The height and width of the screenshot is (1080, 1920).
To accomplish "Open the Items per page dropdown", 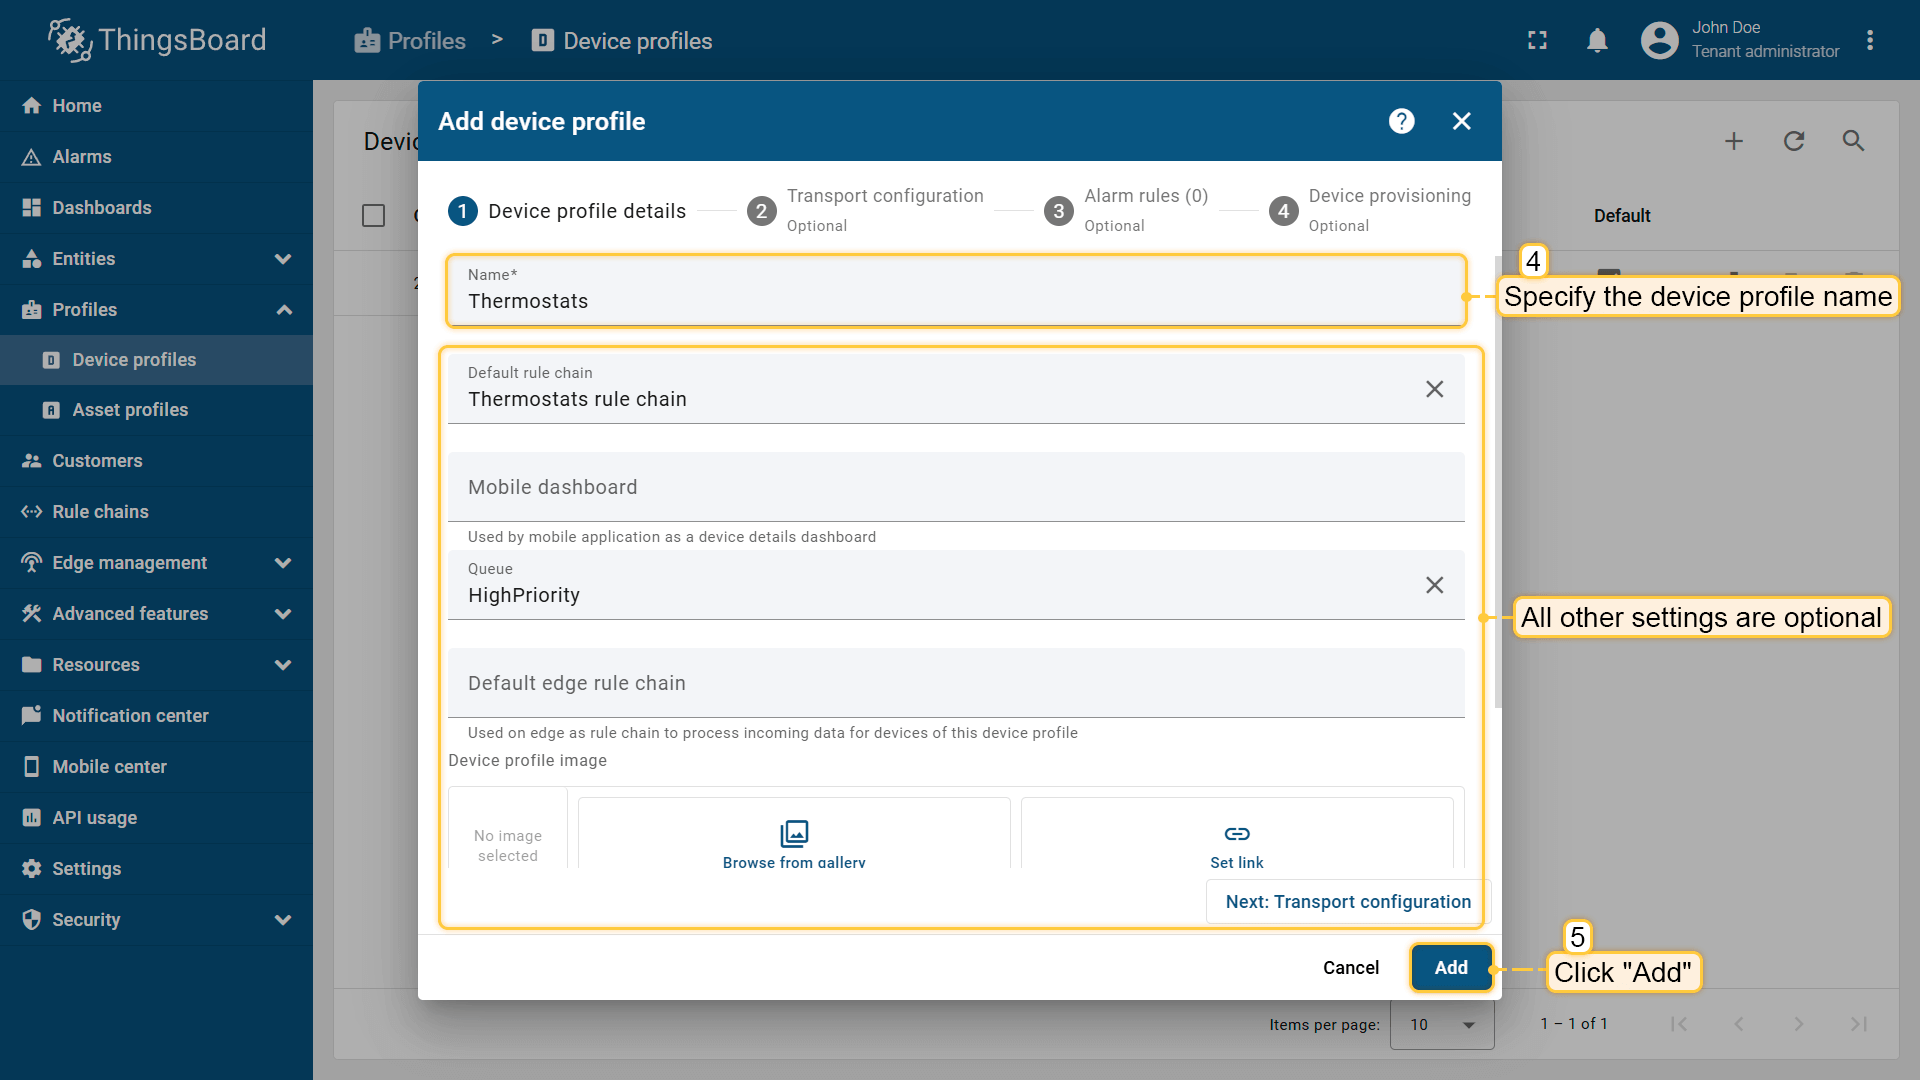I will tap(1441, 1024).
